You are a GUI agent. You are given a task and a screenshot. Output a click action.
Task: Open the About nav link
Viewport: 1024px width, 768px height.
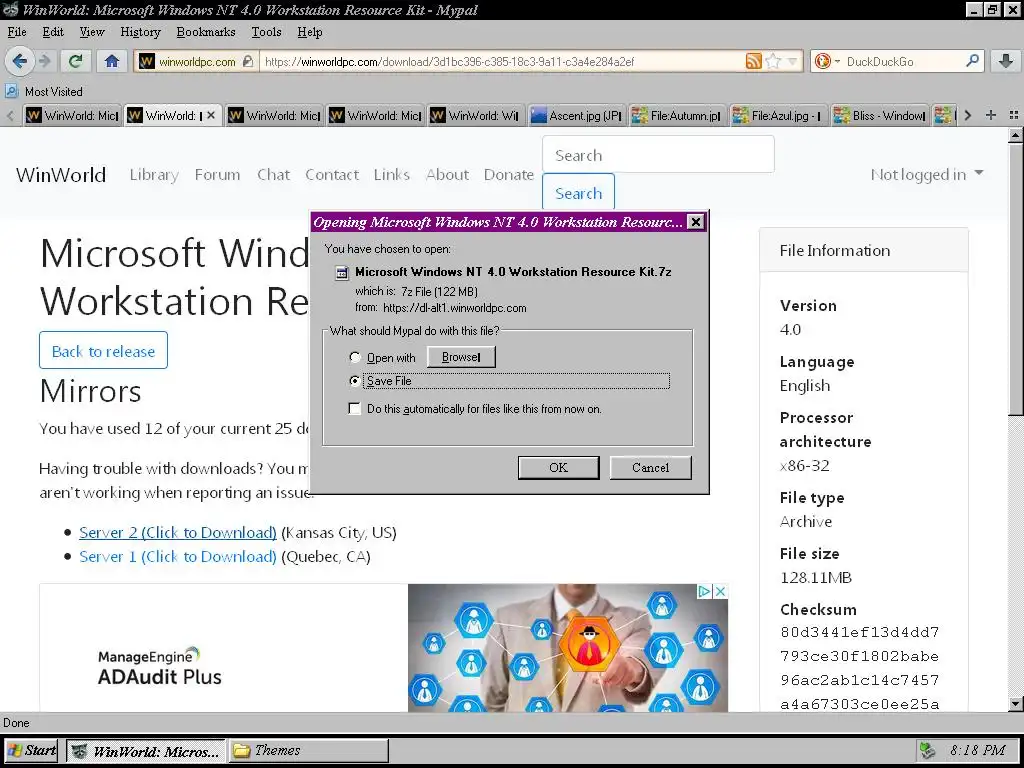pyautogui.click(x=447, y=174)
